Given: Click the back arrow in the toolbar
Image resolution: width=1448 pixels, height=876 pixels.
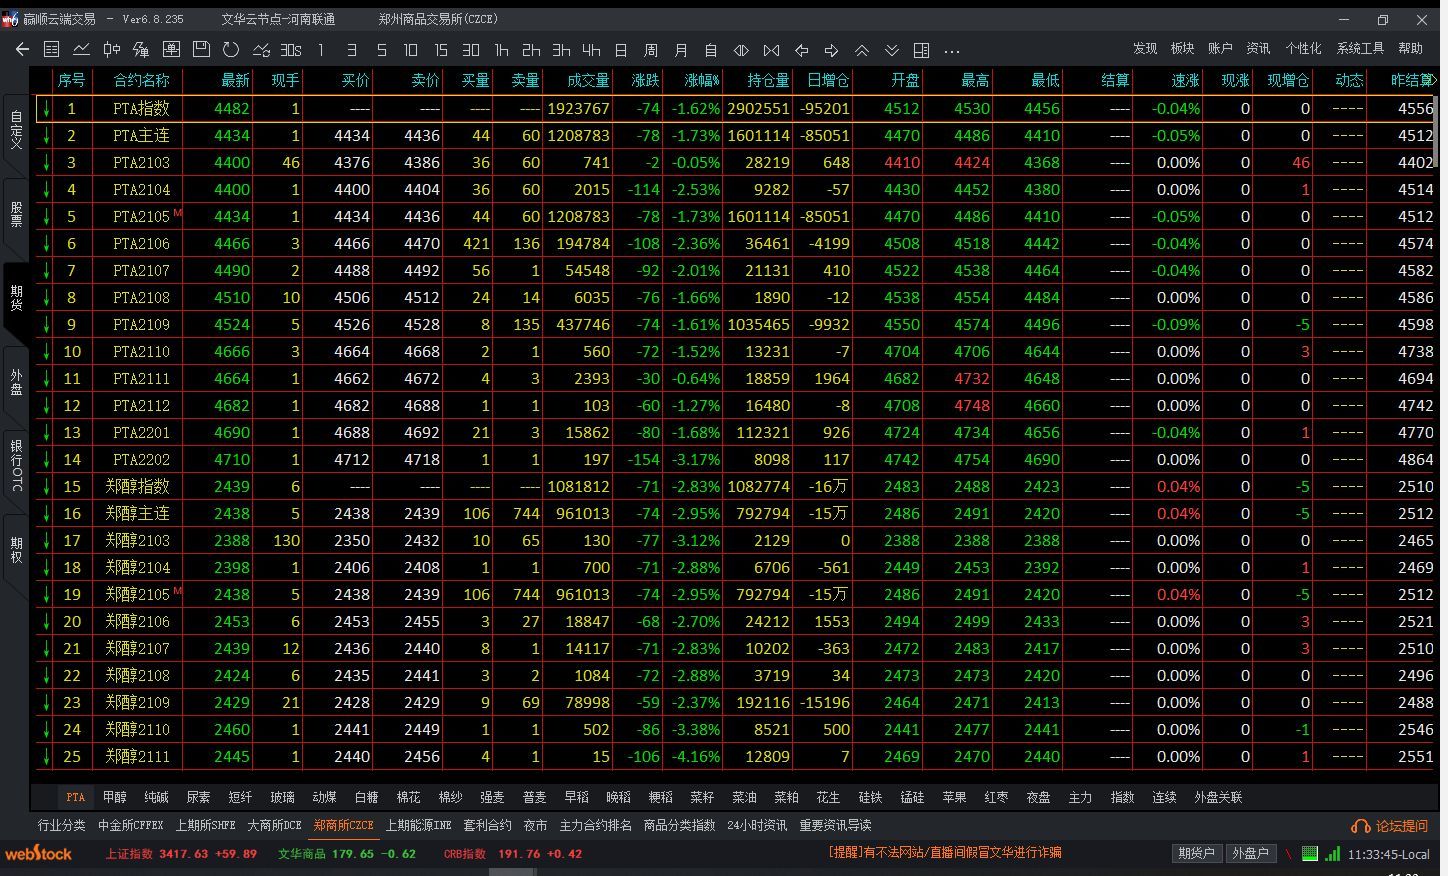Looking at the screenshot, I should pyautogui.click(x=22, y=49).
